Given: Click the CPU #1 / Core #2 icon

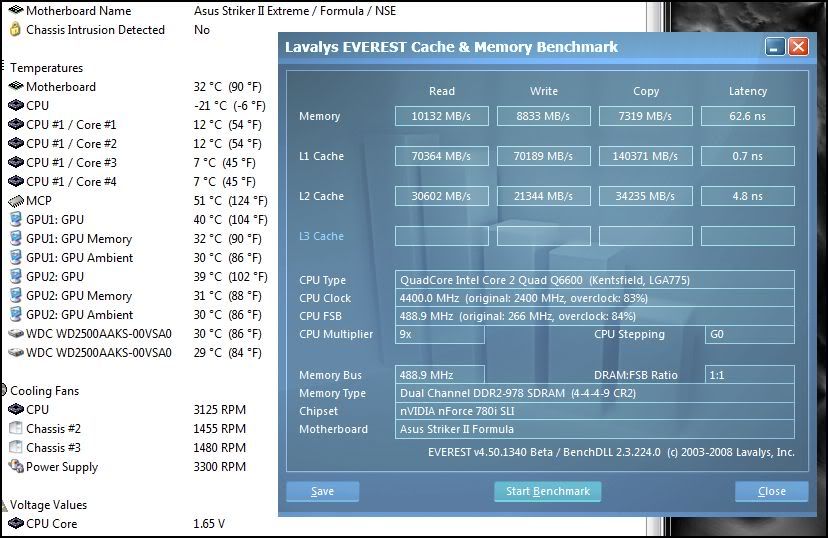Looking at the screenshot, I should point(16,144).
